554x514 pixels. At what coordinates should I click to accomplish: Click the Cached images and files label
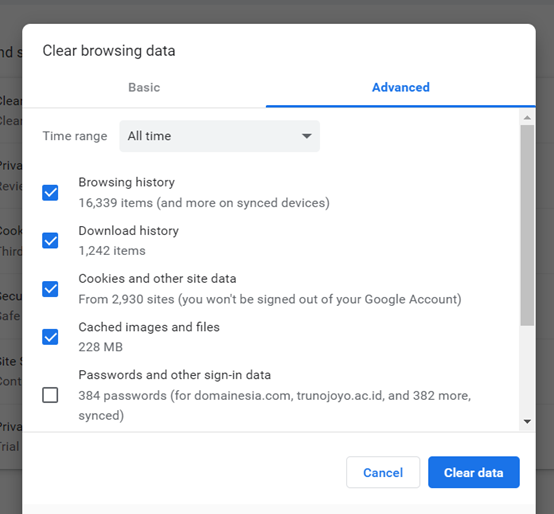[x=149, y=327]
